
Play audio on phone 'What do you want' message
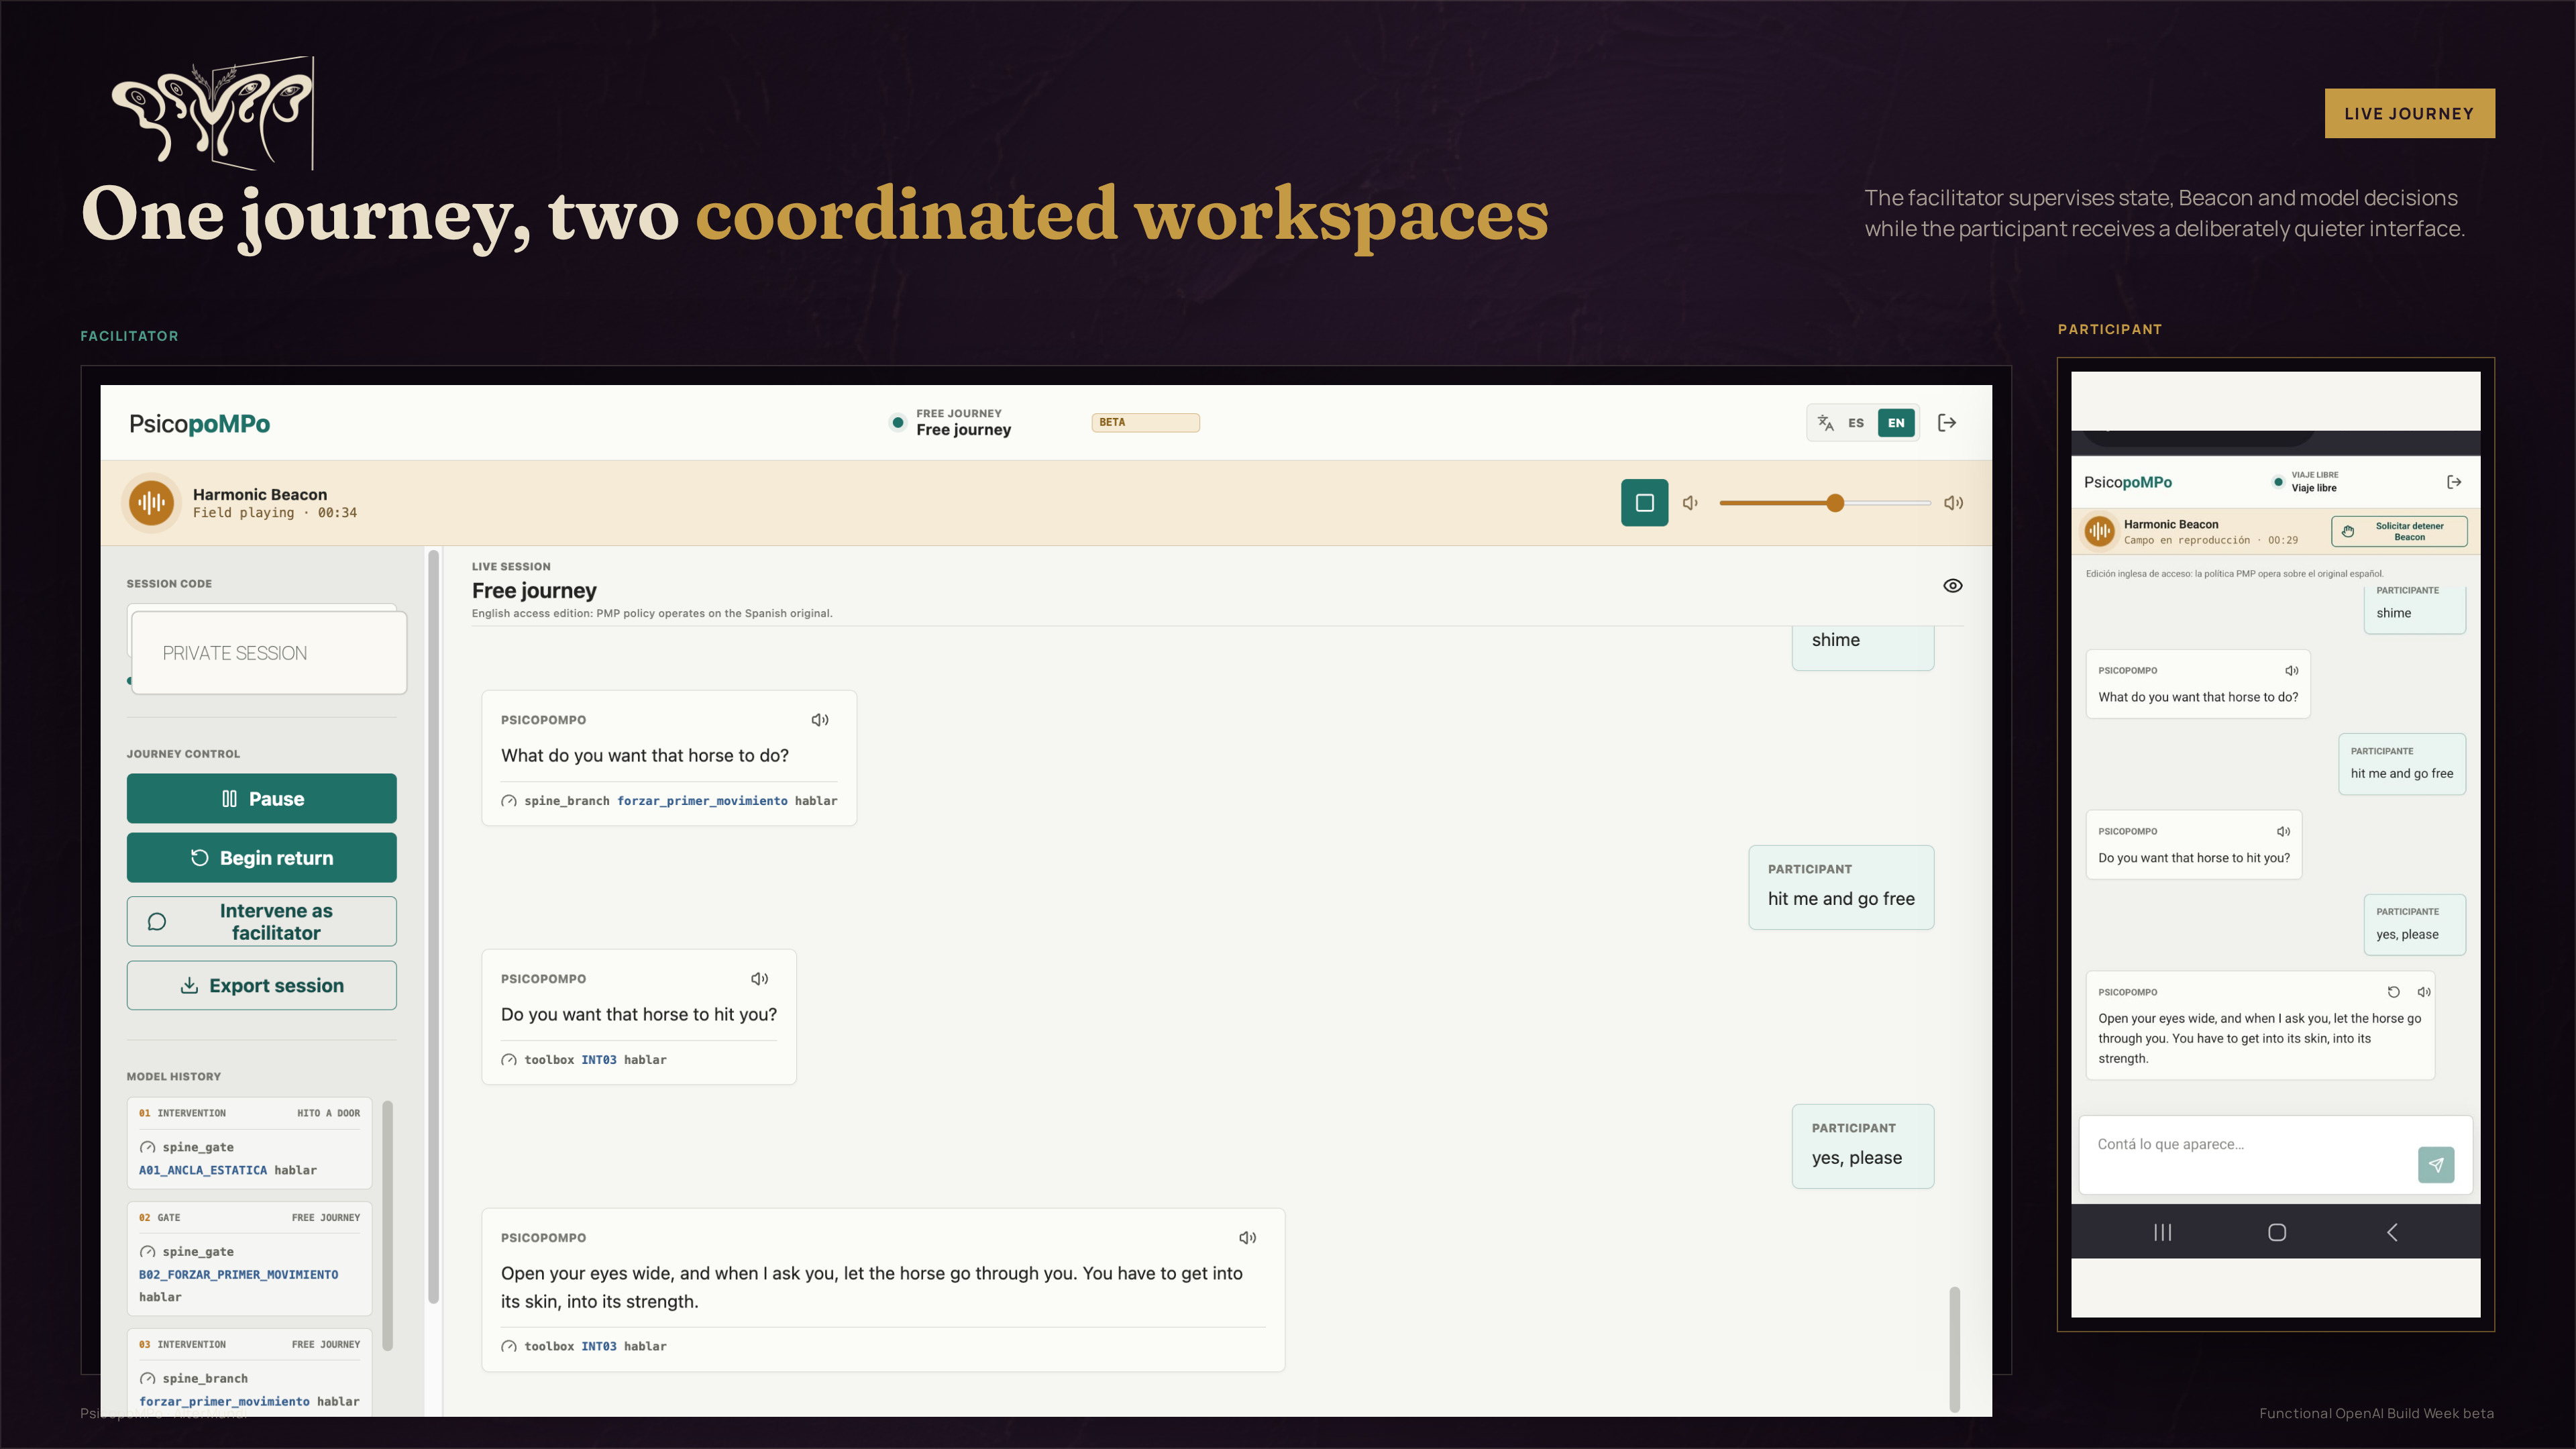click(x=2291, y=671)
